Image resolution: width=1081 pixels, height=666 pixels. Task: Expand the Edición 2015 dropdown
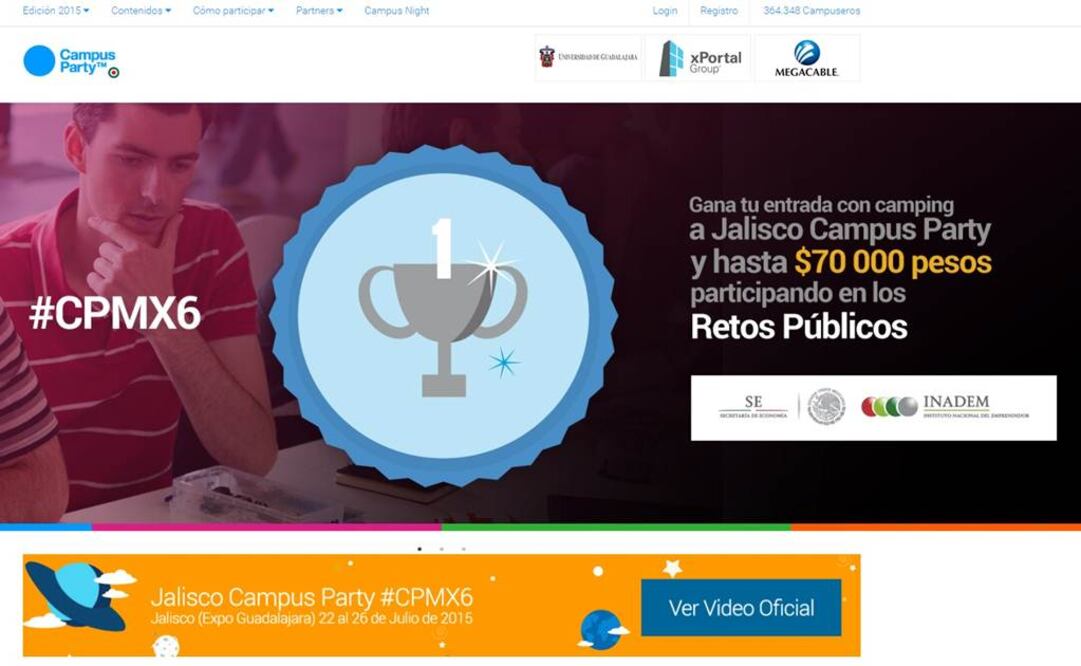[56, 10]
